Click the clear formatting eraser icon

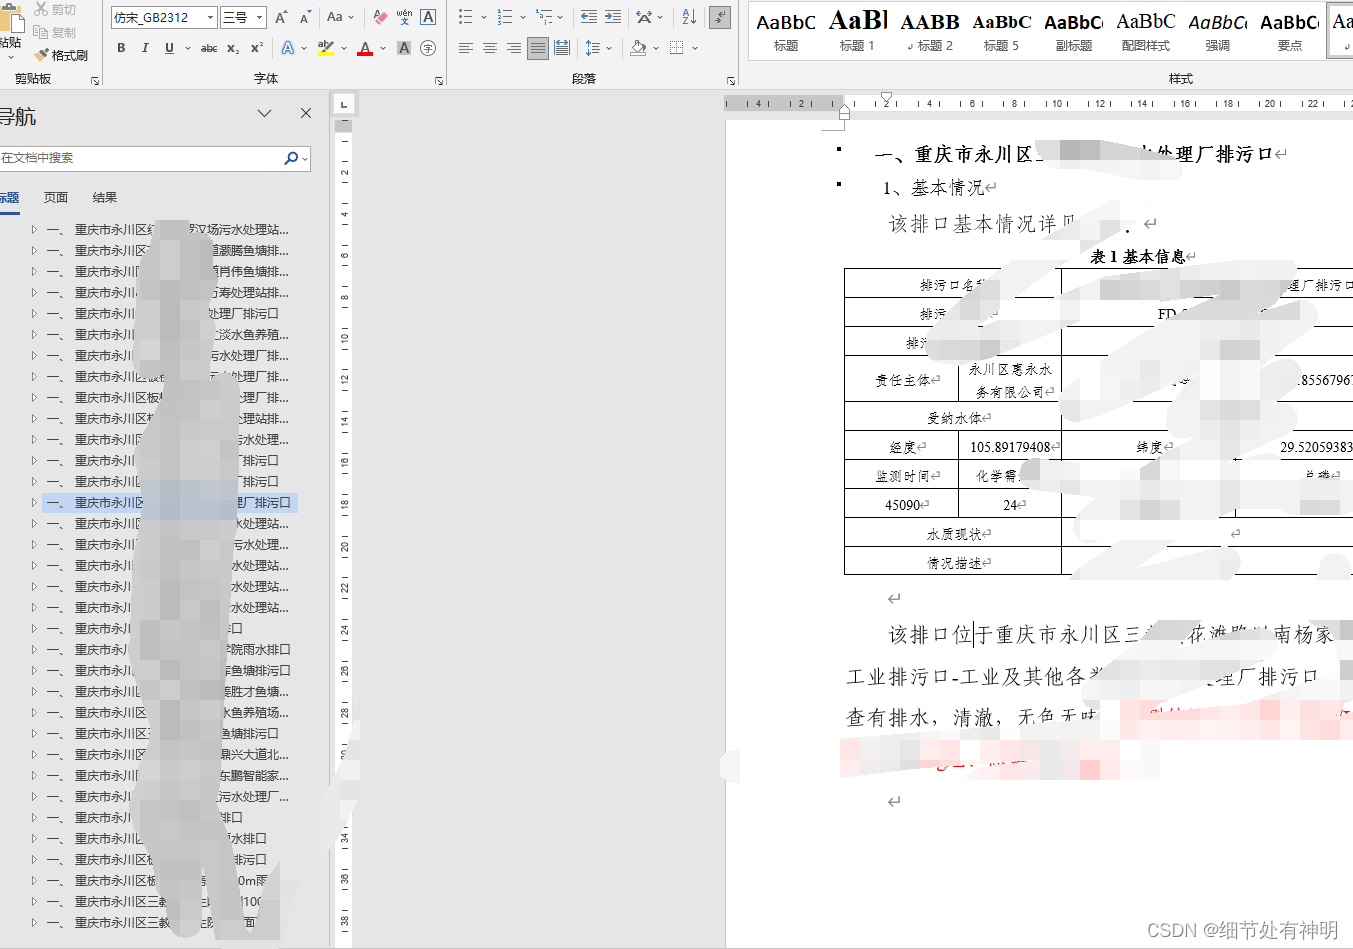click(380, 17)
